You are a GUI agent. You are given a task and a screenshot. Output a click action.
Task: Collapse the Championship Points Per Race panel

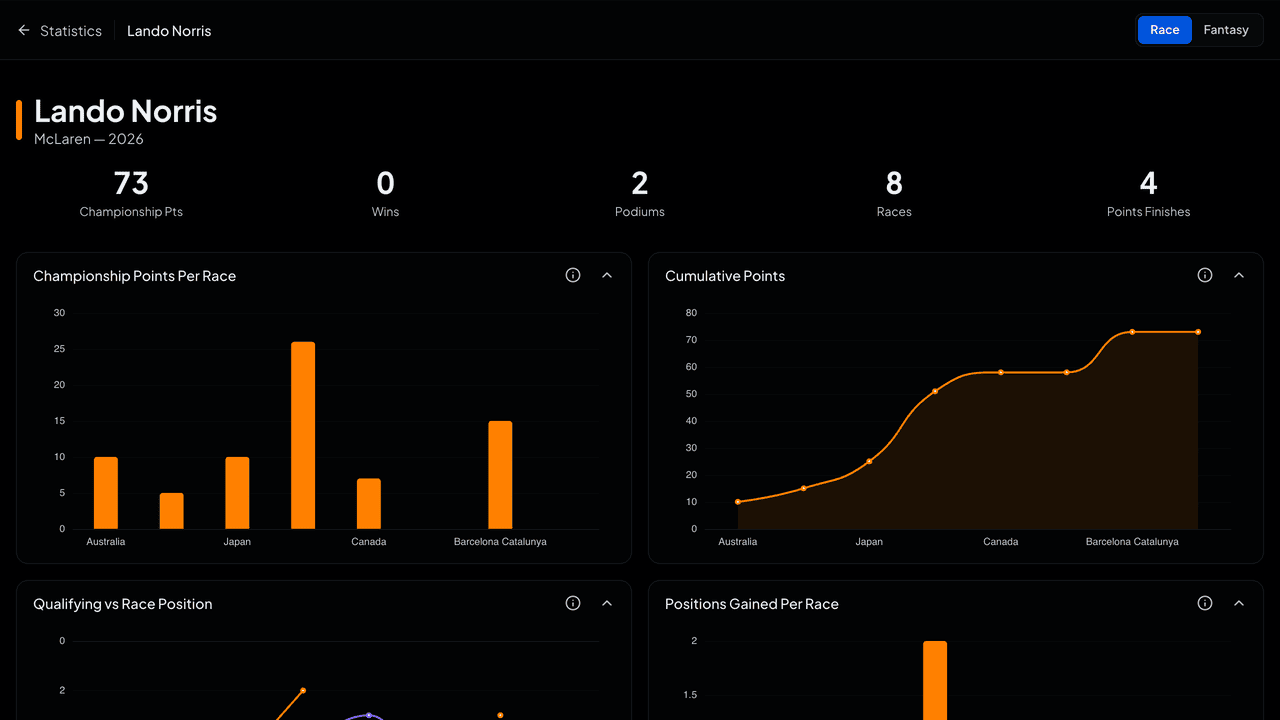pyautogui.click(x=607, y=275)
